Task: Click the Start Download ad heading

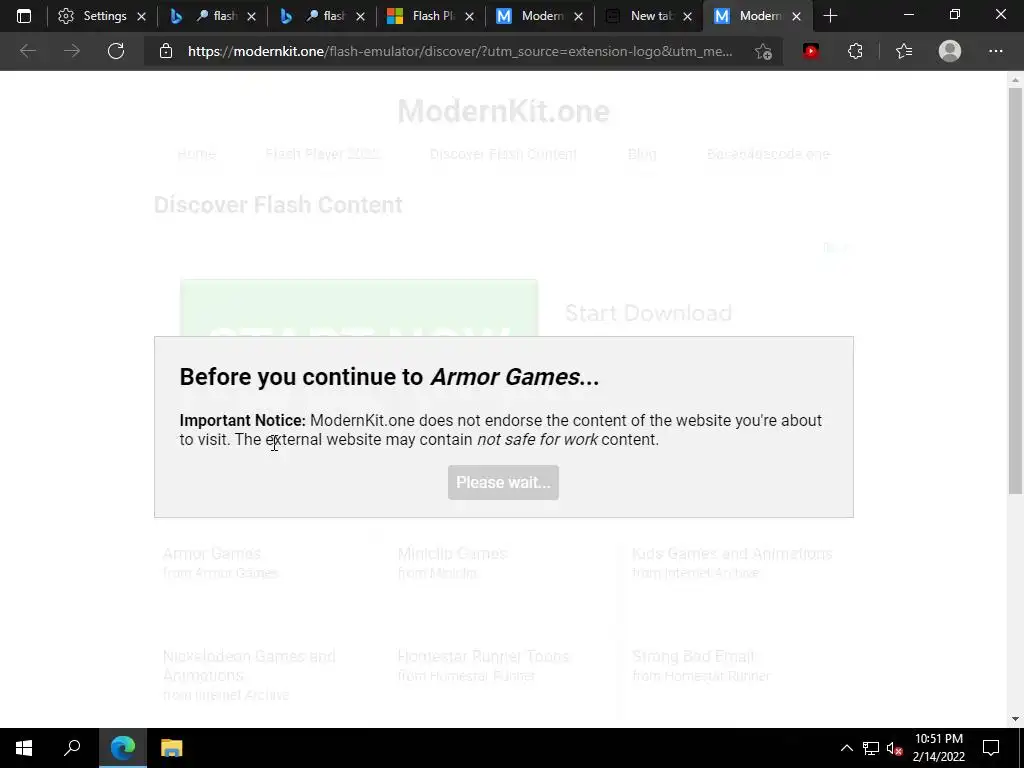Action: click(648, 313)
